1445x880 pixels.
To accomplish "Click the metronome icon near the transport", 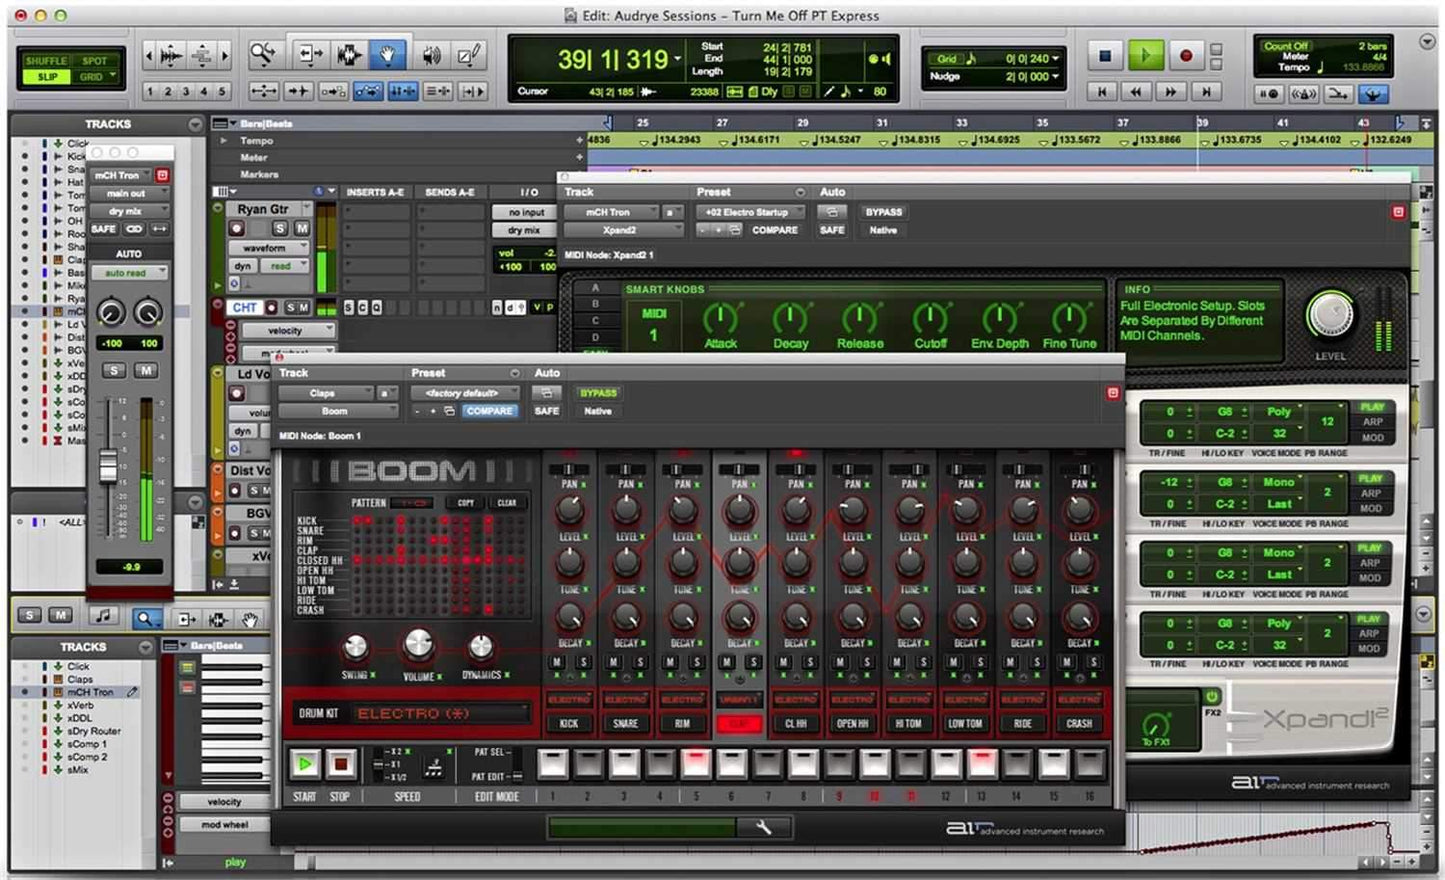I will (1303, 95).
